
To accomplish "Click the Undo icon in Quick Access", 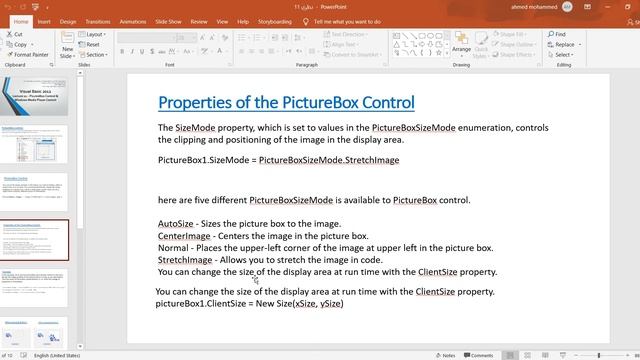I will pos(7,7).
